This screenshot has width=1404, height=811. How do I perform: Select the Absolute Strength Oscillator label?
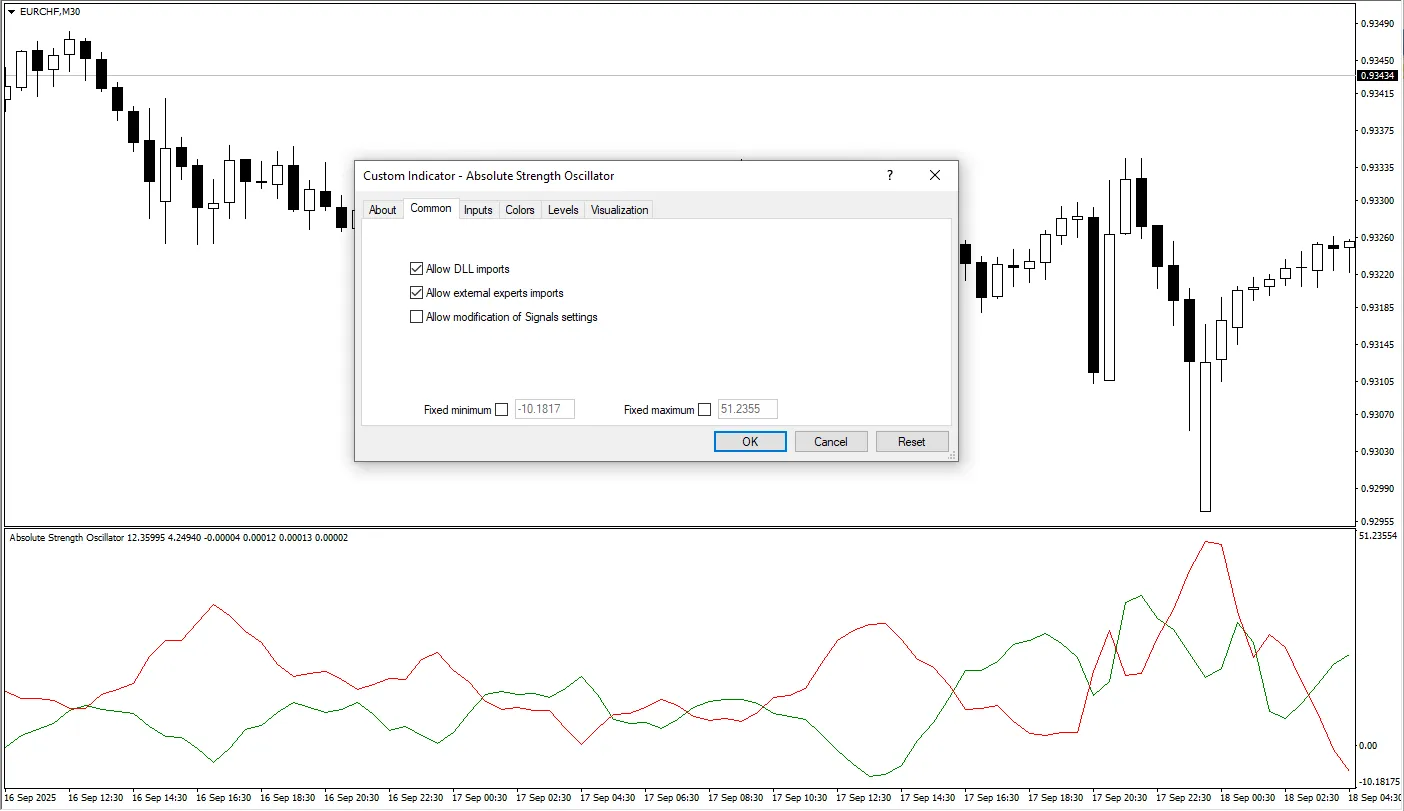click(66, 537)
